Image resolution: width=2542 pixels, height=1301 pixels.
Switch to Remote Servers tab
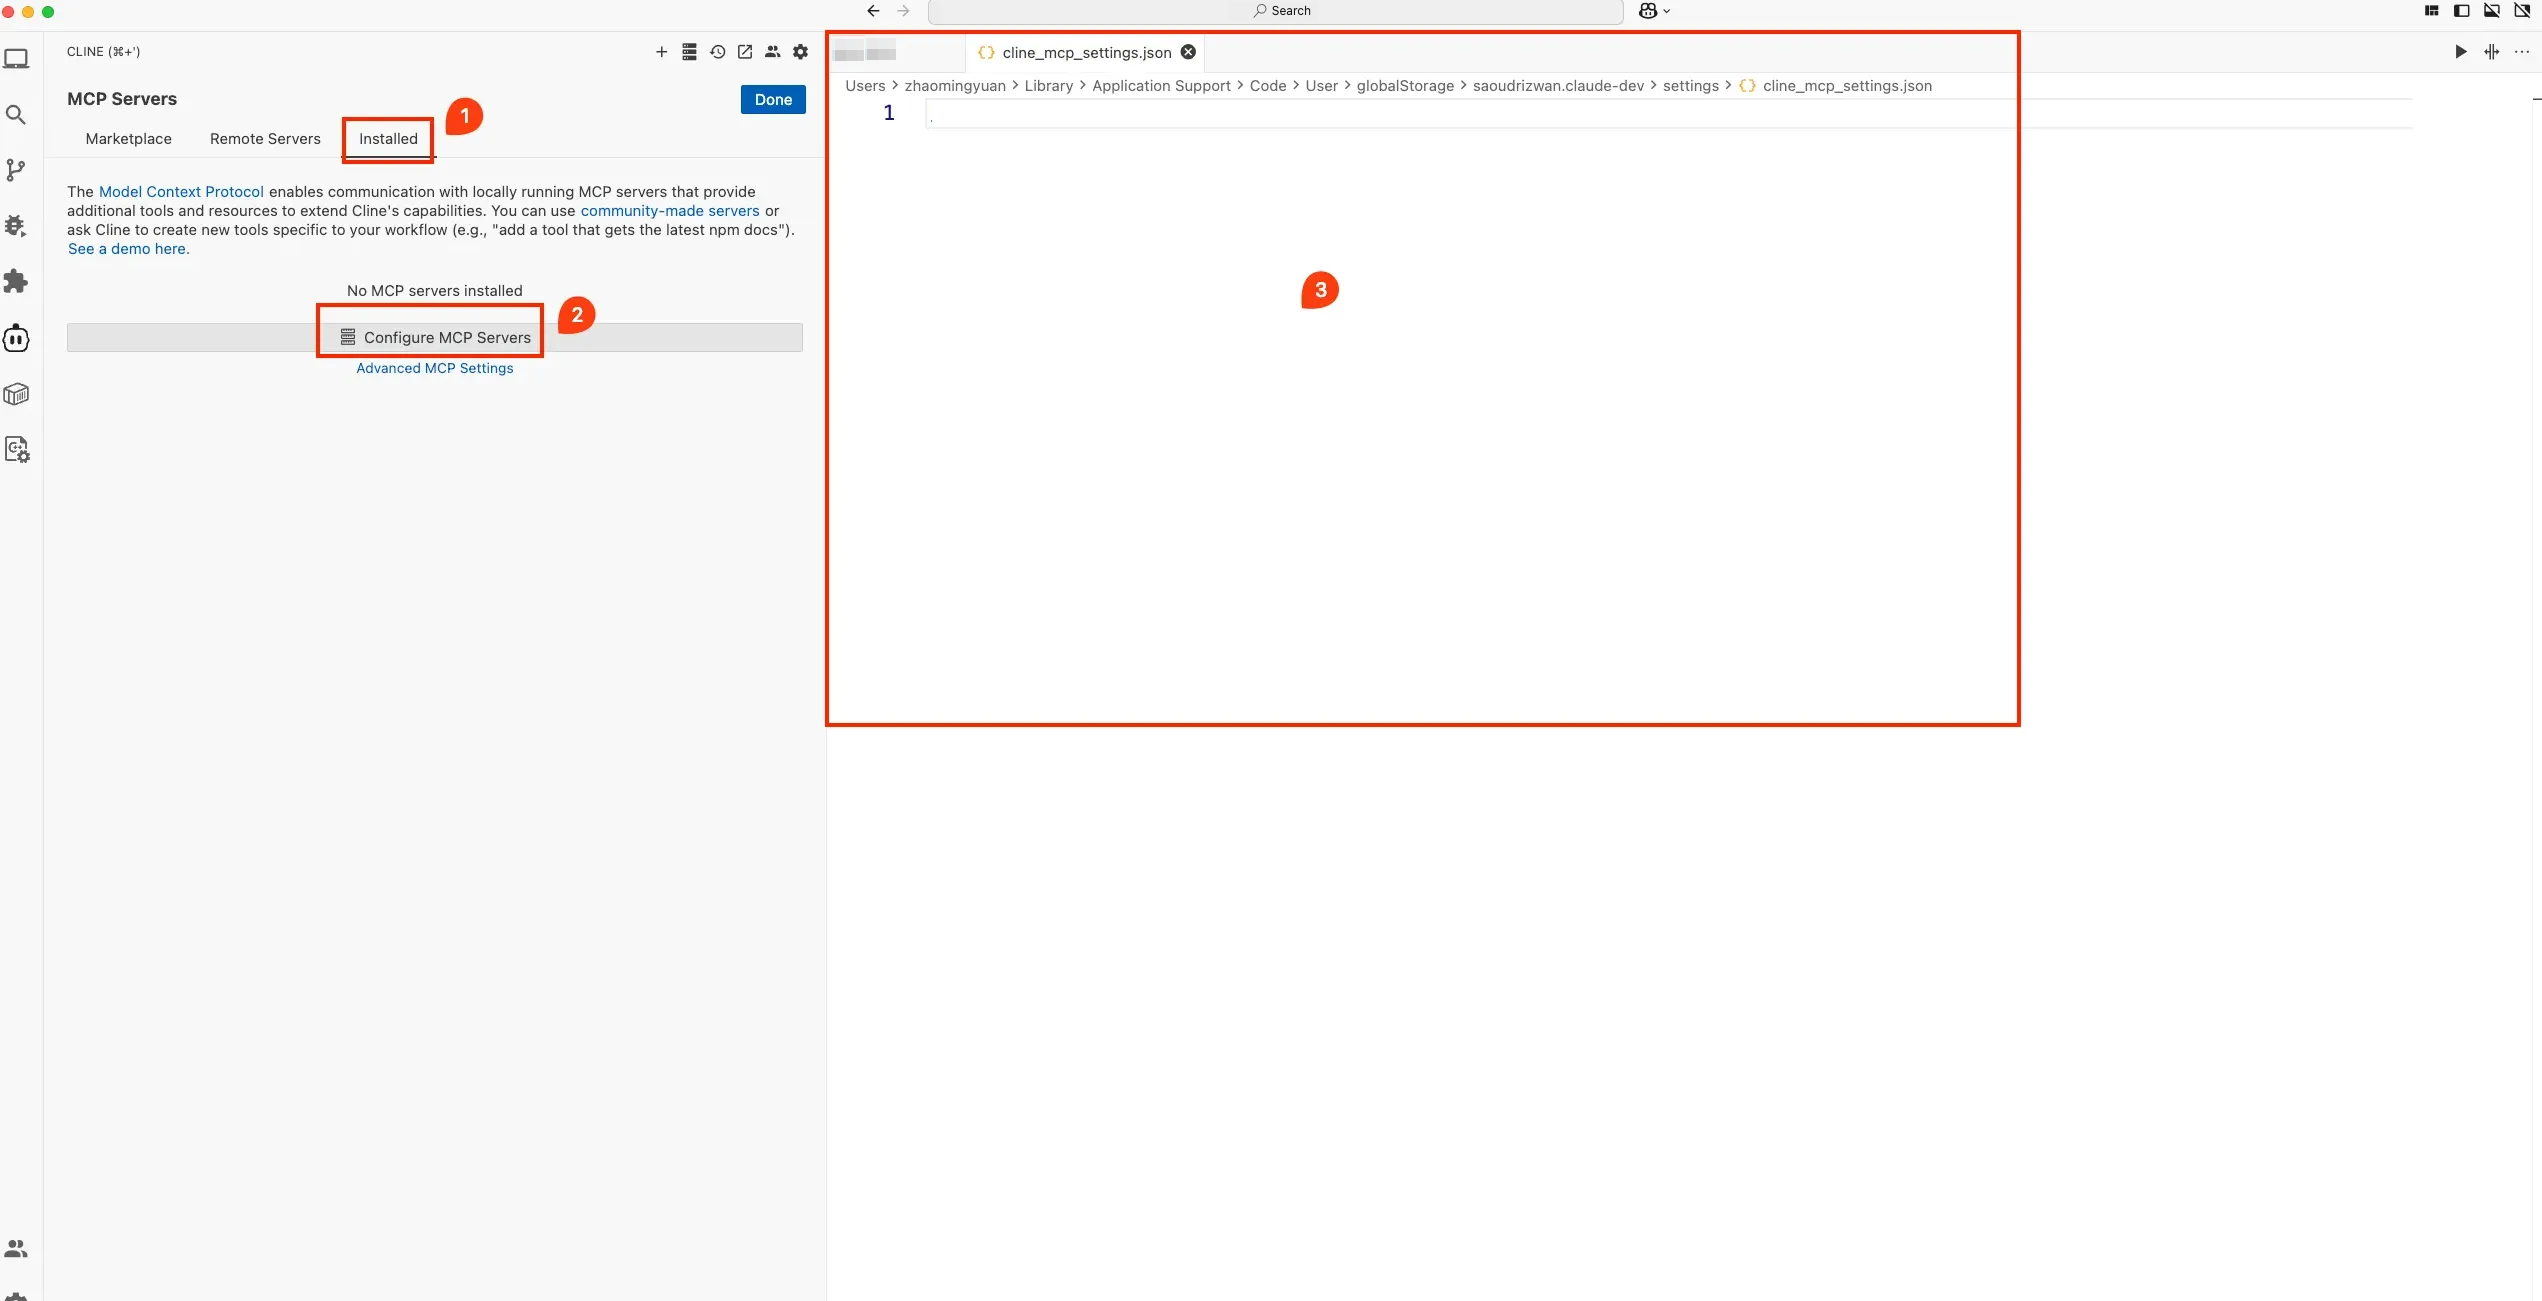click(265, 139)
